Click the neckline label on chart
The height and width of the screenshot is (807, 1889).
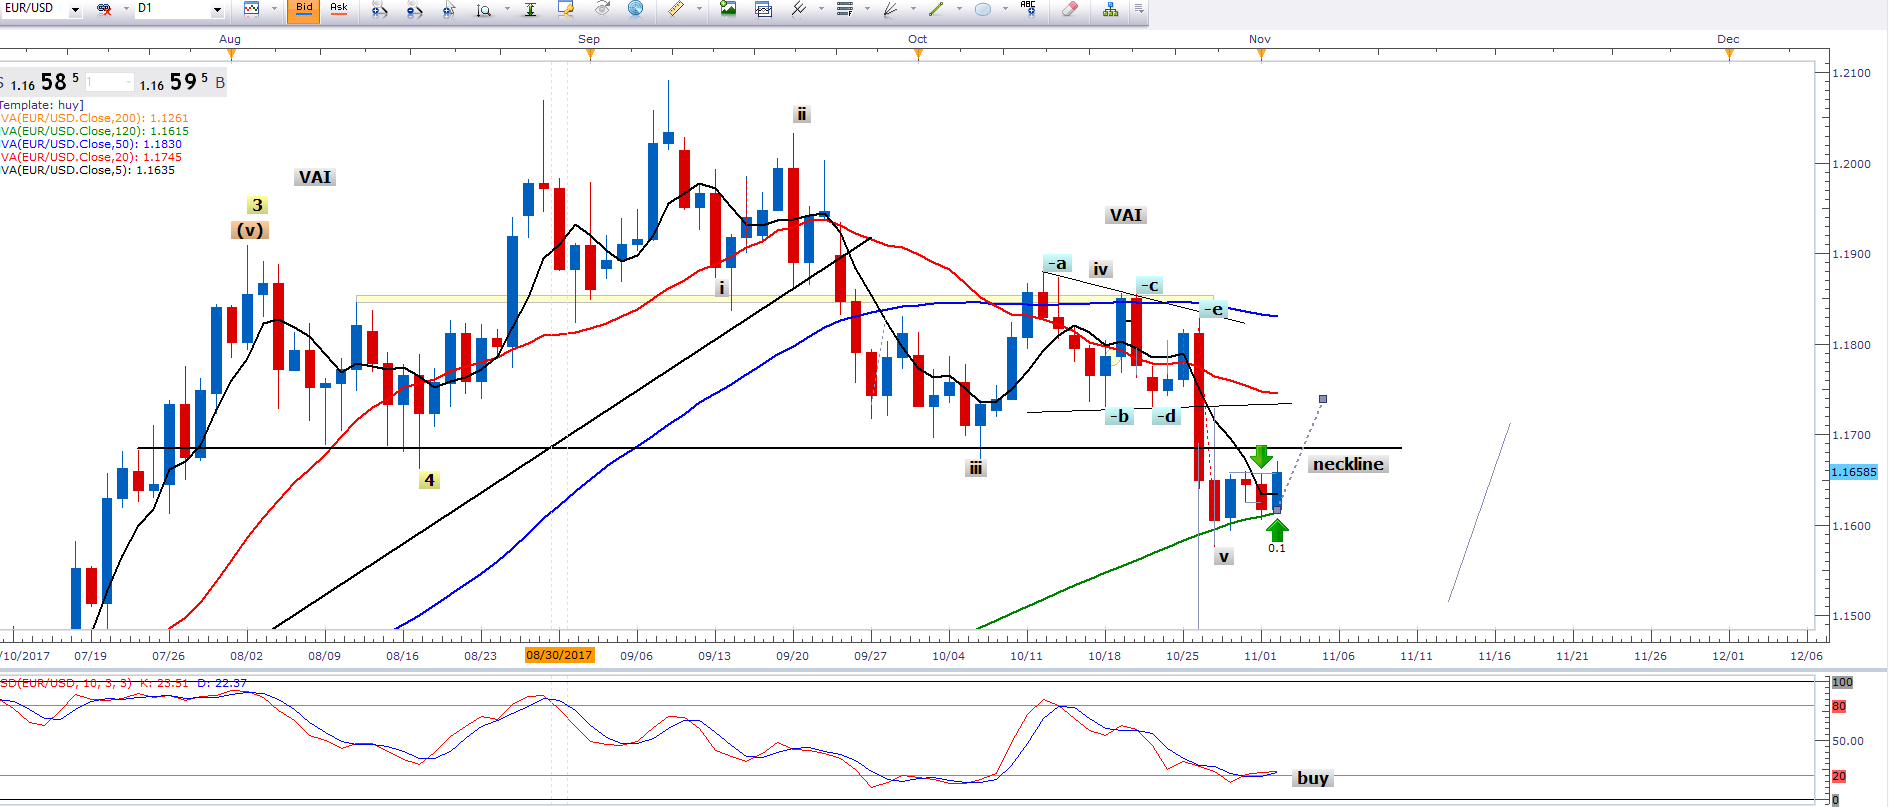(1347, 464)
